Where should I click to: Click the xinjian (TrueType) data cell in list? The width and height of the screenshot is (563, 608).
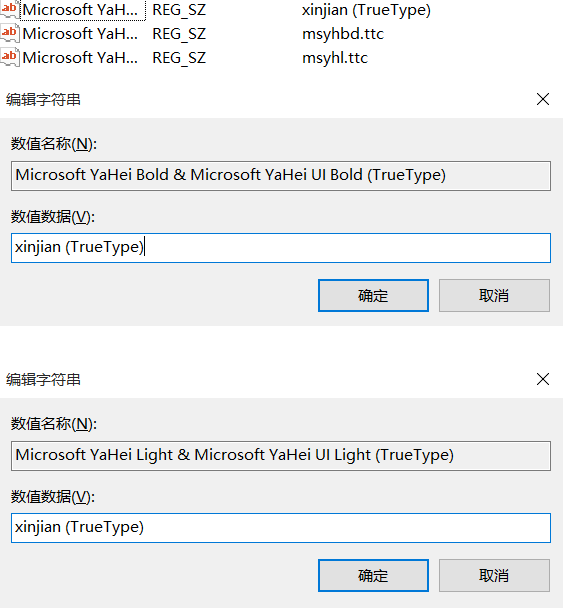366,10
